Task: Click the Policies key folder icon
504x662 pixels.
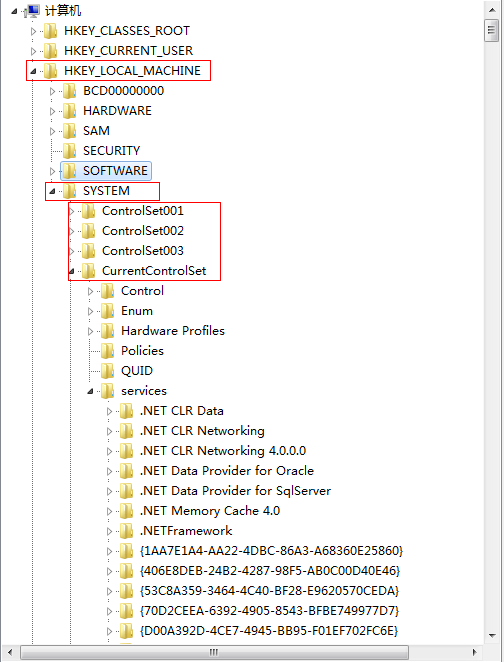Action: pyautogui.click(x=108, y=351)
